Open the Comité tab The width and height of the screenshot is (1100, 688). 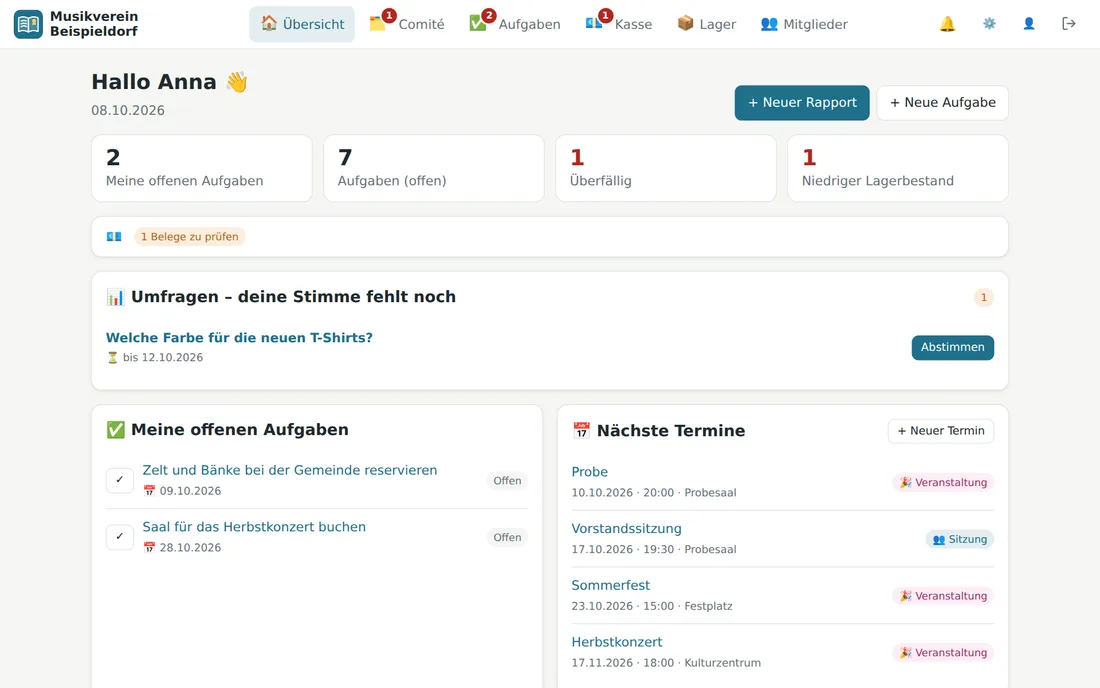(x=407, y=24)
